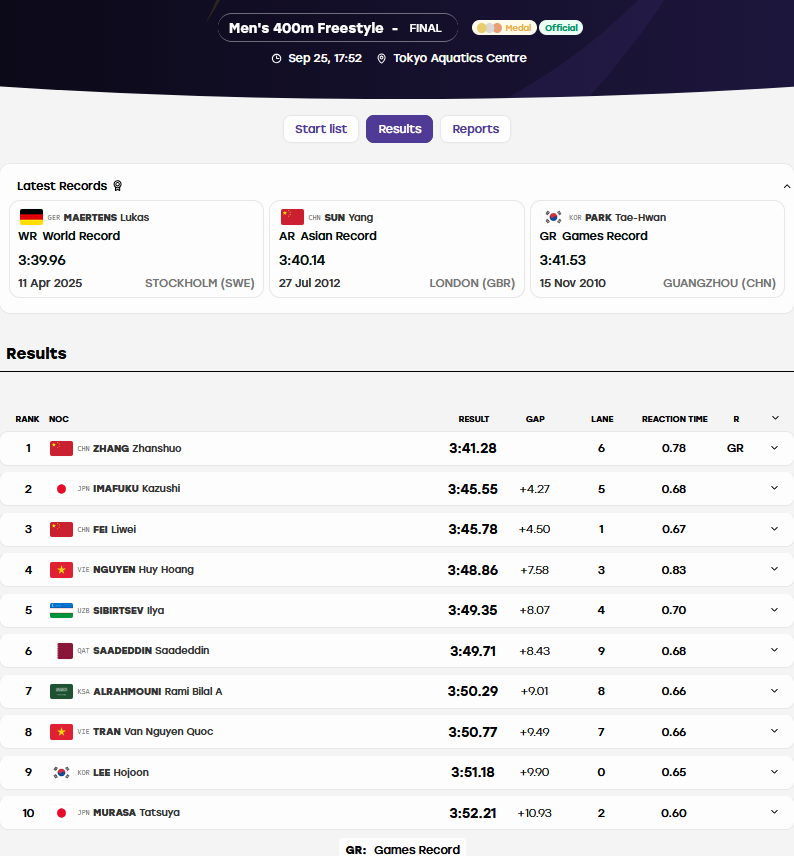794x856 pixels.
Task: Expand ZHANG Zhanshuo result row
Action: pos(774,448)
